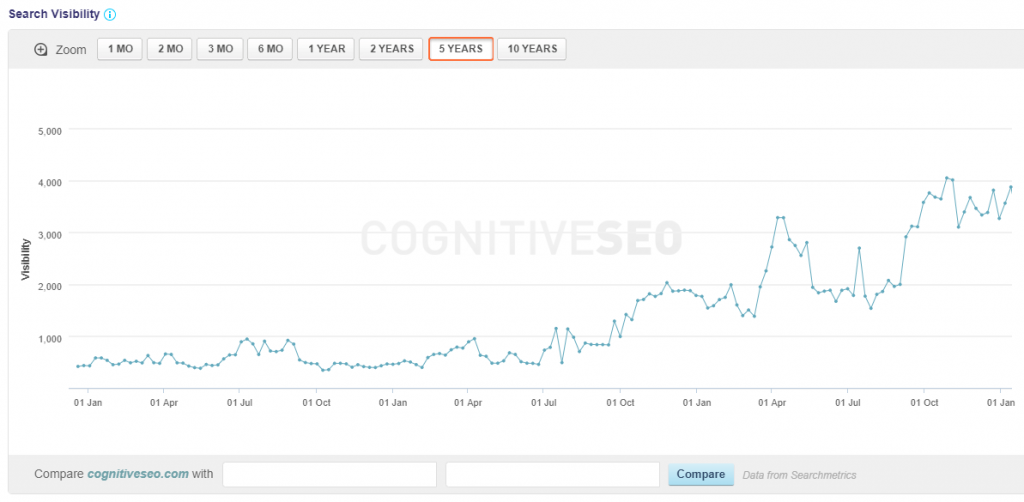Click the last data point on the line
This screenshot has height=502, width=1024.
[x=1011, y=187]
